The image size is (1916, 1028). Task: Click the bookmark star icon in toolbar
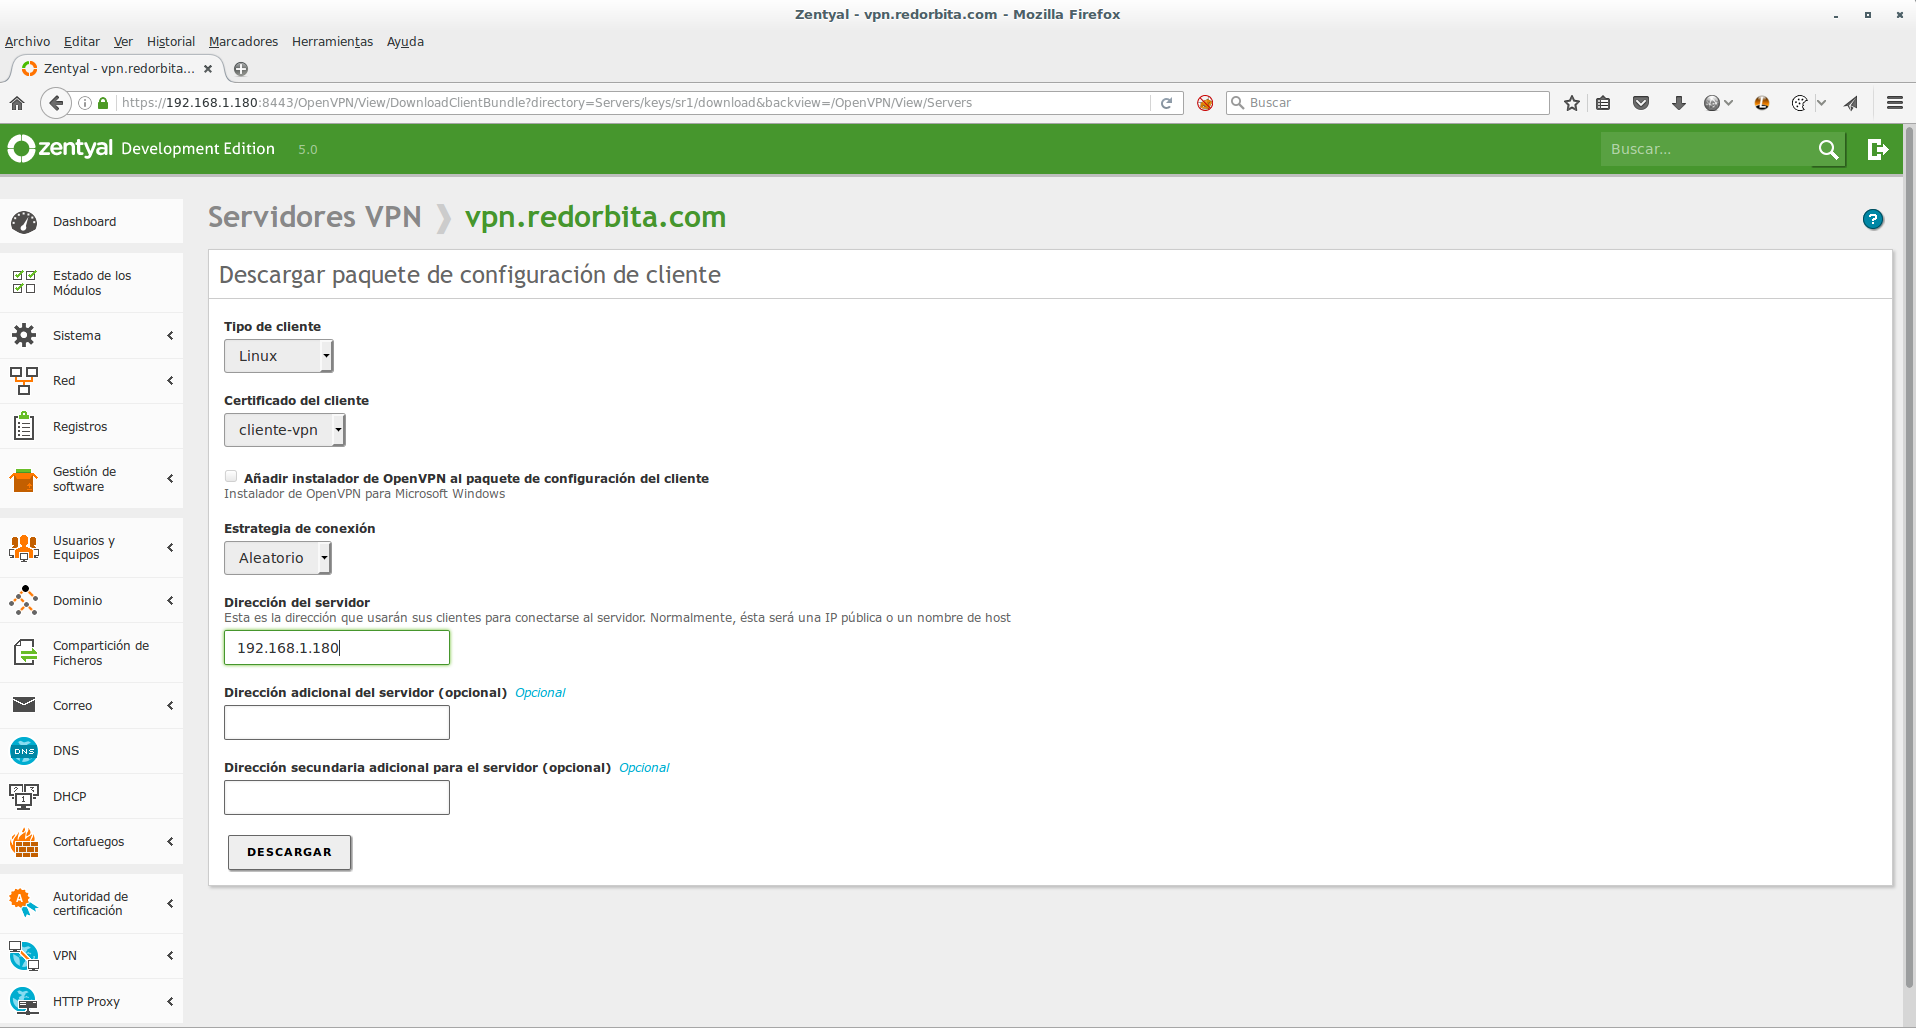1572,103
